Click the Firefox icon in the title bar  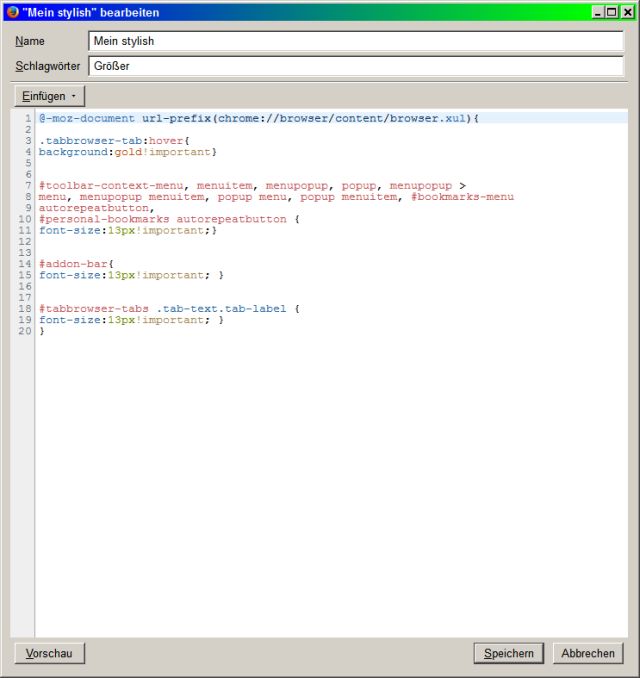point(12,12)
